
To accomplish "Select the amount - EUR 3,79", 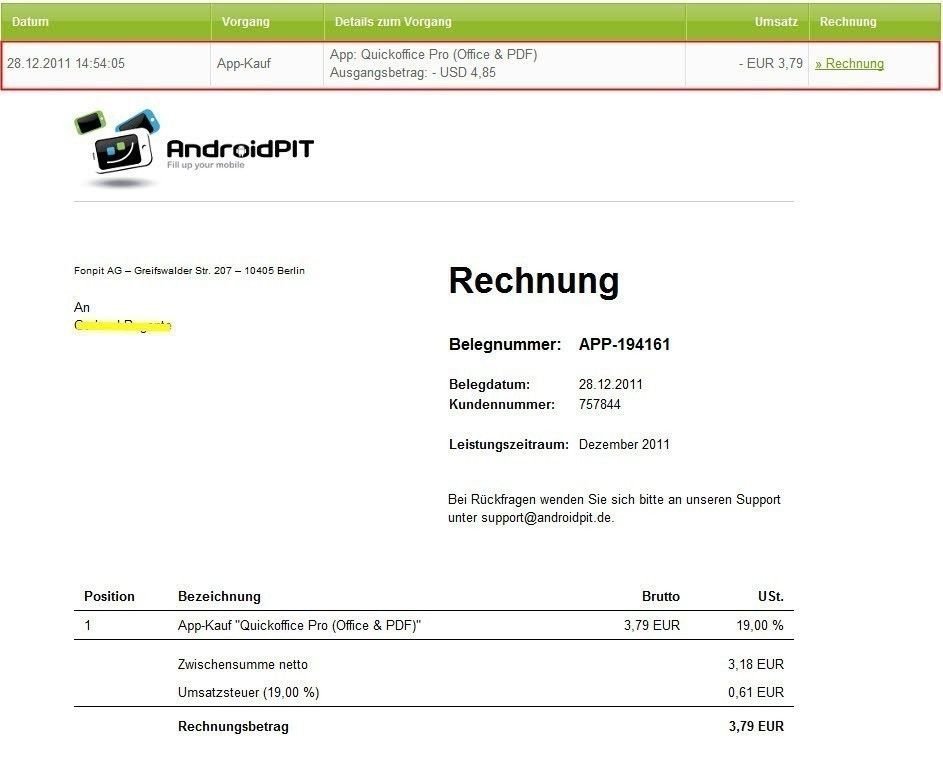I will click(771, 64).
